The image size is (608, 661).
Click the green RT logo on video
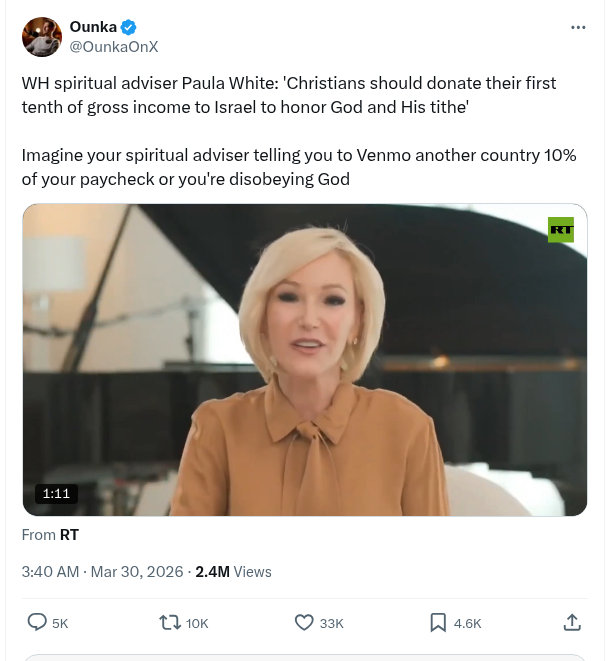tap(561, 230)
